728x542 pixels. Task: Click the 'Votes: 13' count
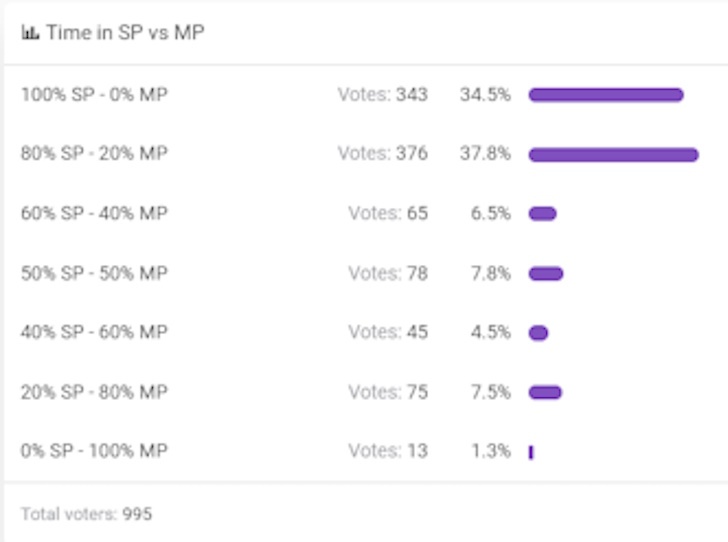point(388,451)
